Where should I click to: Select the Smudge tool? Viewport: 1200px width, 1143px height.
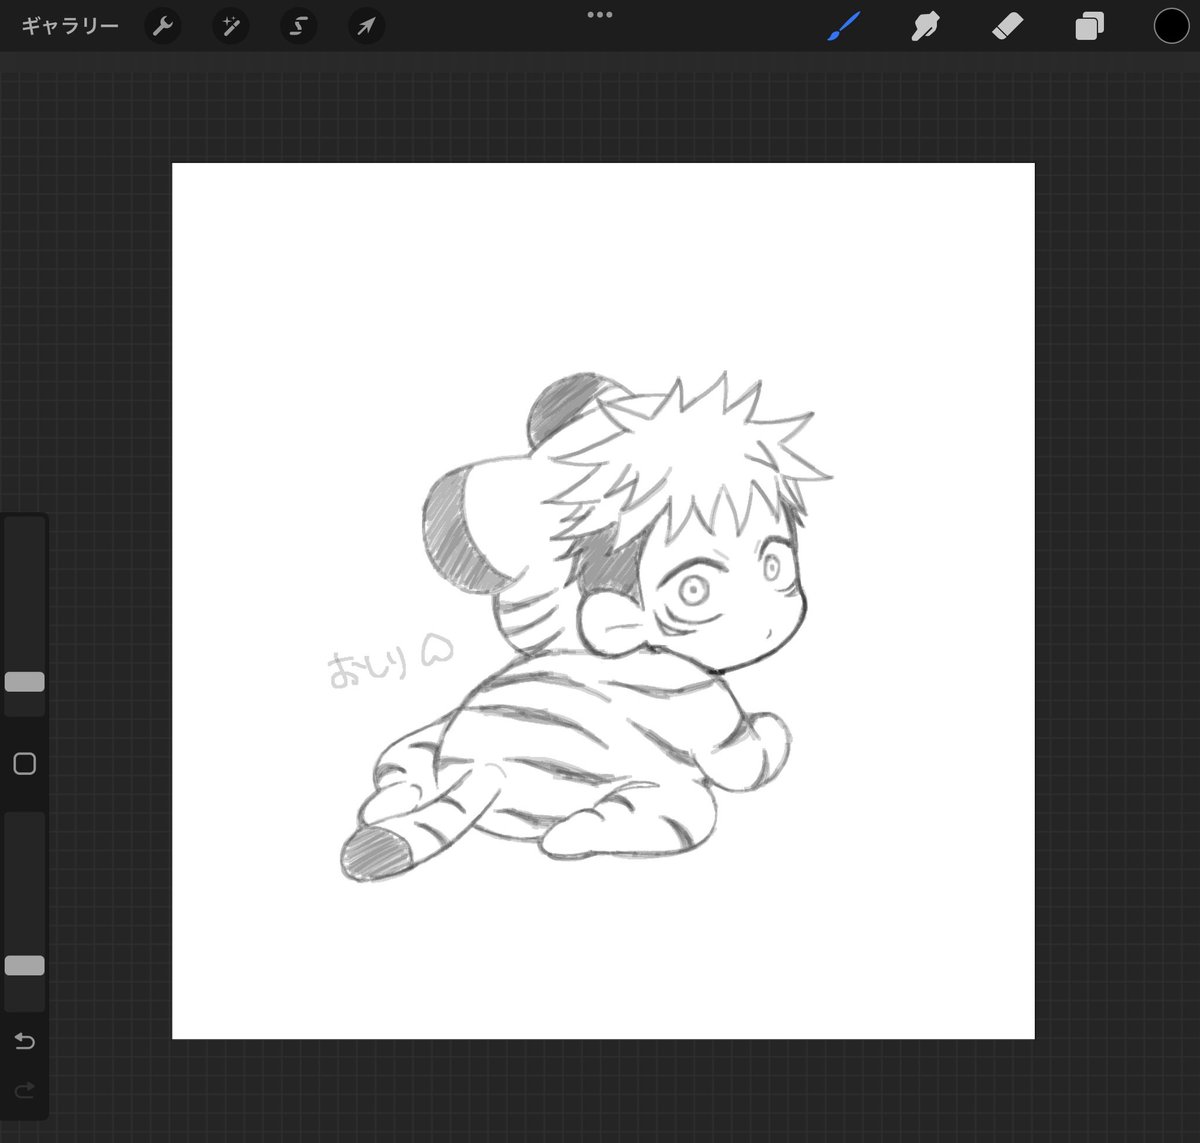[925, 26]
